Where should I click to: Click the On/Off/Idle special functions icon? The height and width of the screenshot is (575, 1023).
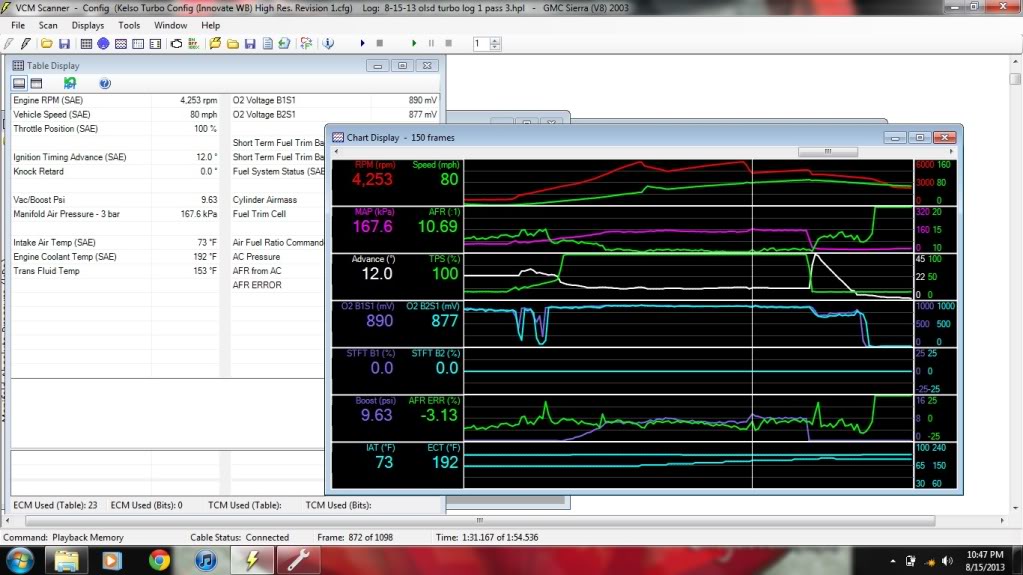(x=194, y=44)
